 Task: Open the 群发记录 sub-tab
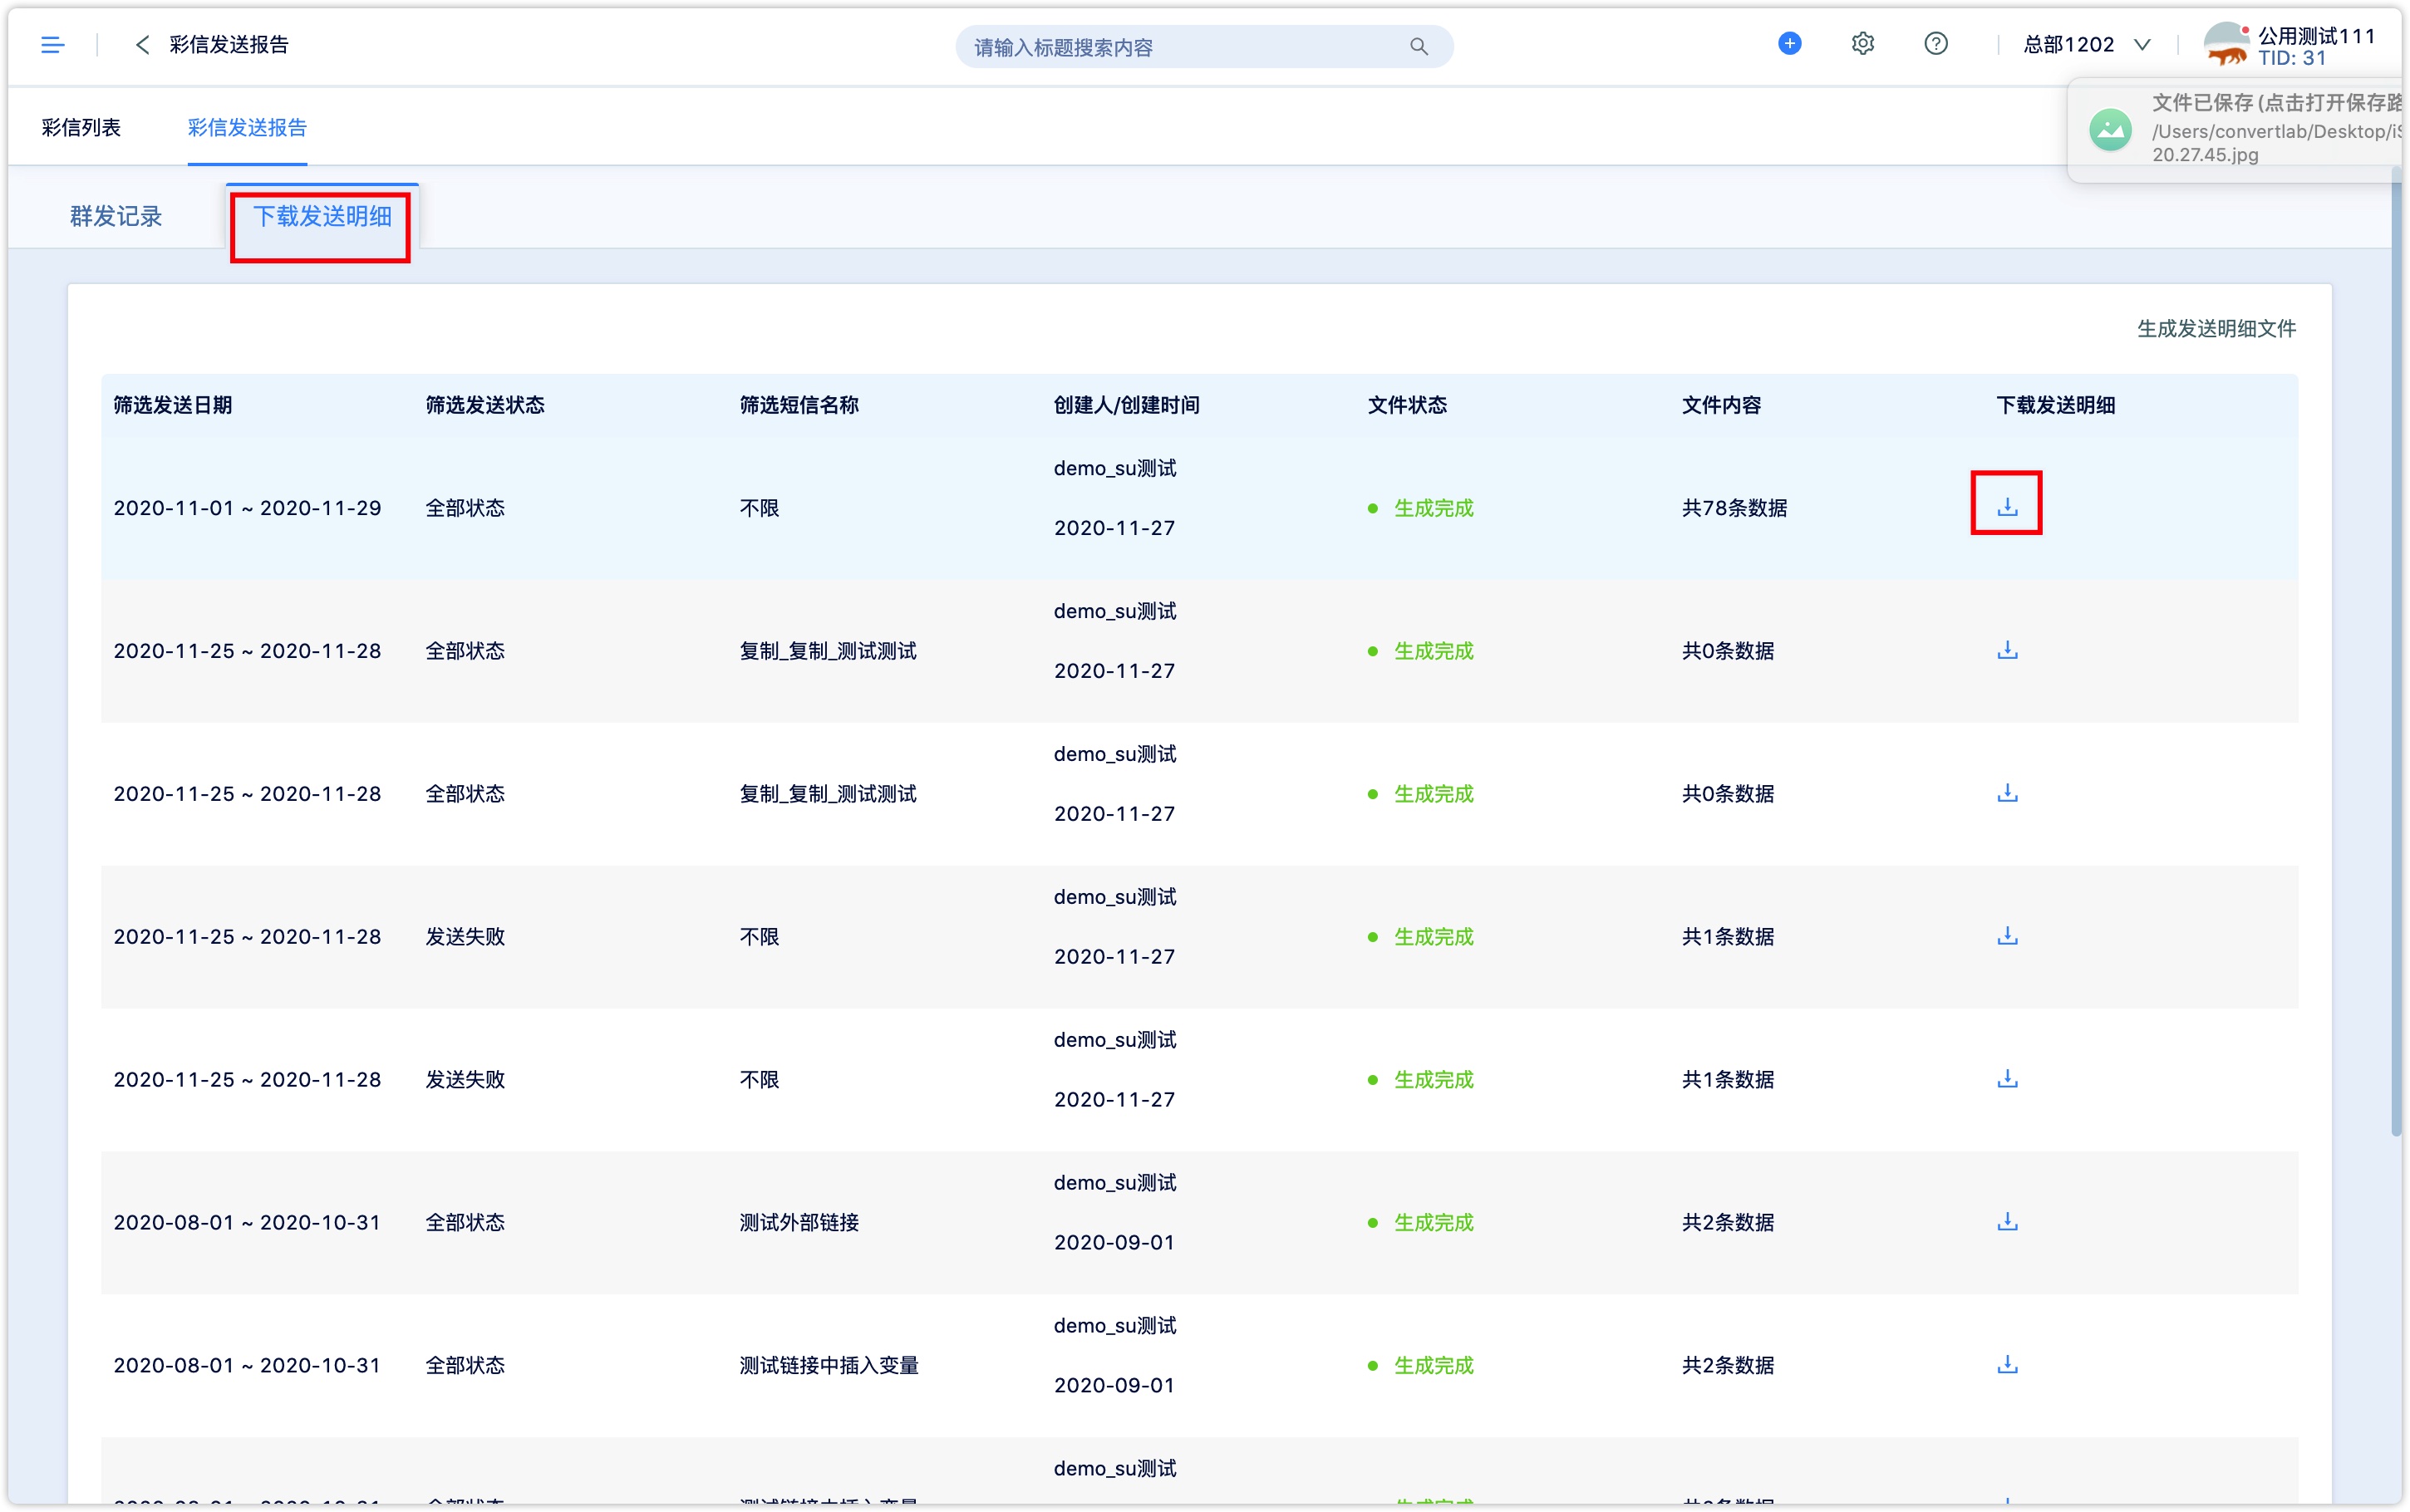(116, 217)
